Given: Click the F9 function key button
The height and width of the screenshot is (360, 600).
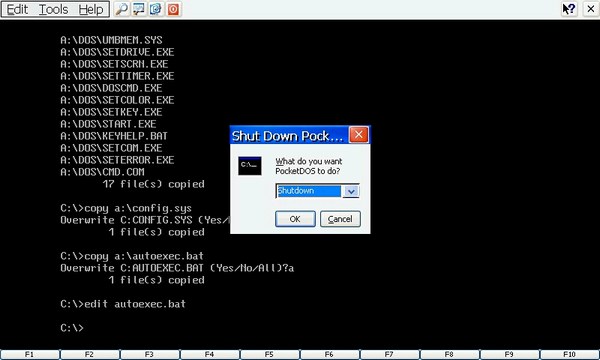Looking at the screenshot, I should [509, 355].
